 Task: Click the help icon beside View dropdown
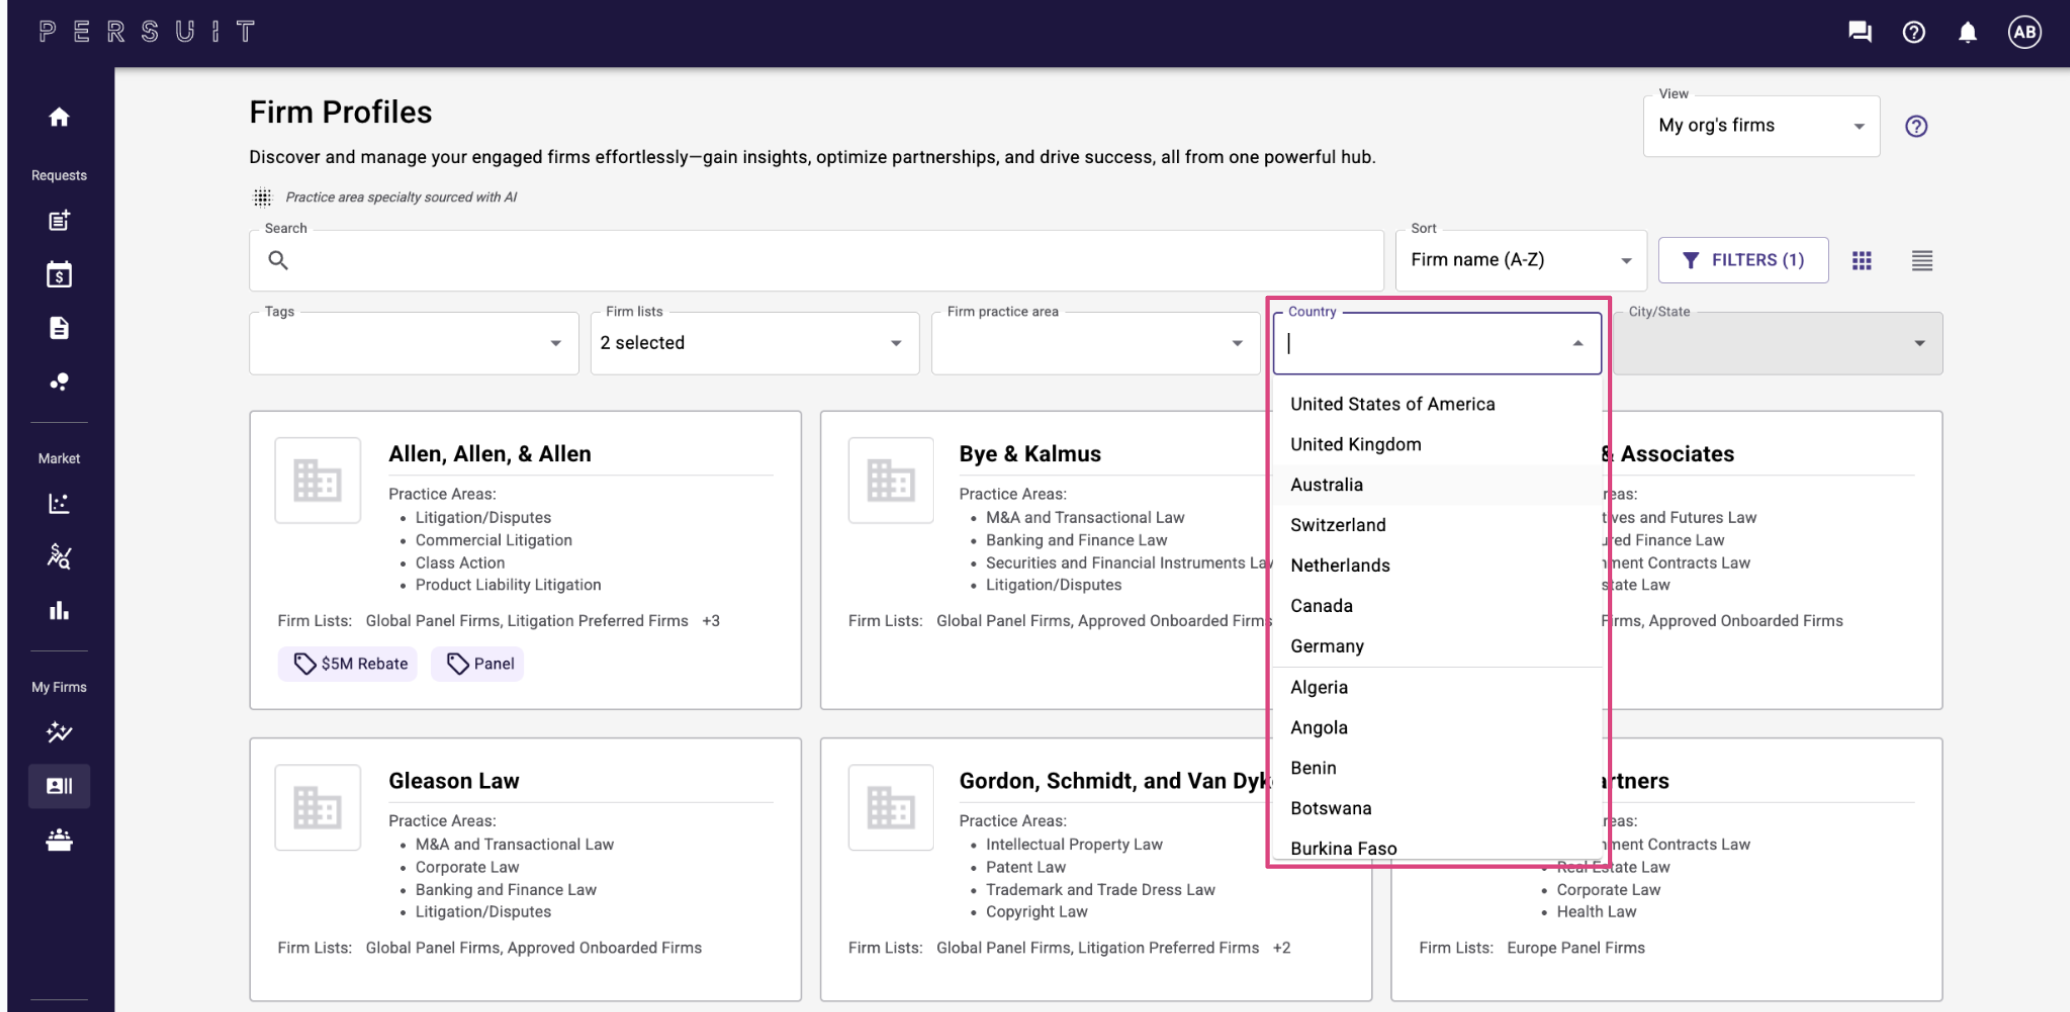coord(1916,126)
